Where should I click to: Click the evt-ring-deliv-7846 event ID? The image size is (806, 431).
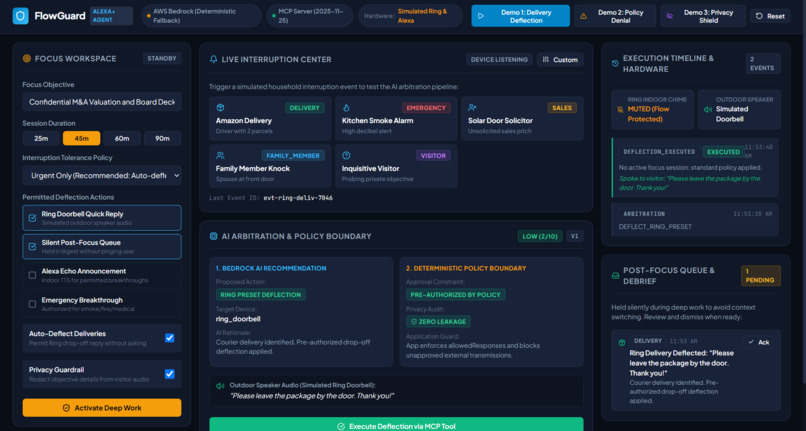(298, 197)
